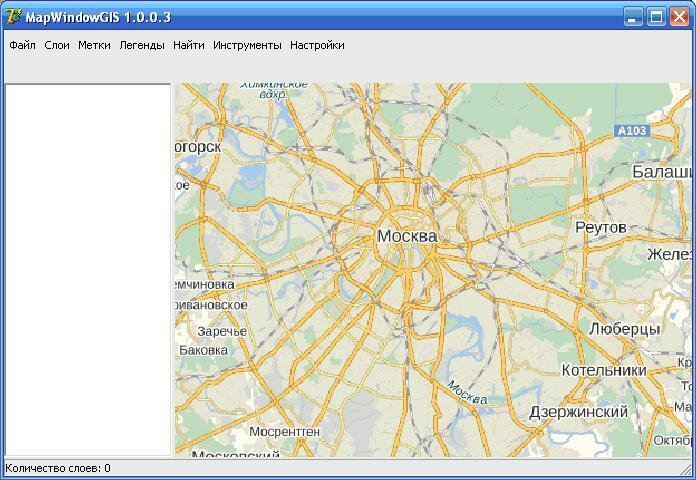The height and width of the screenshot is (480, 696).
Task: Click inside the empty layers panel
Action: coord(88,270)
